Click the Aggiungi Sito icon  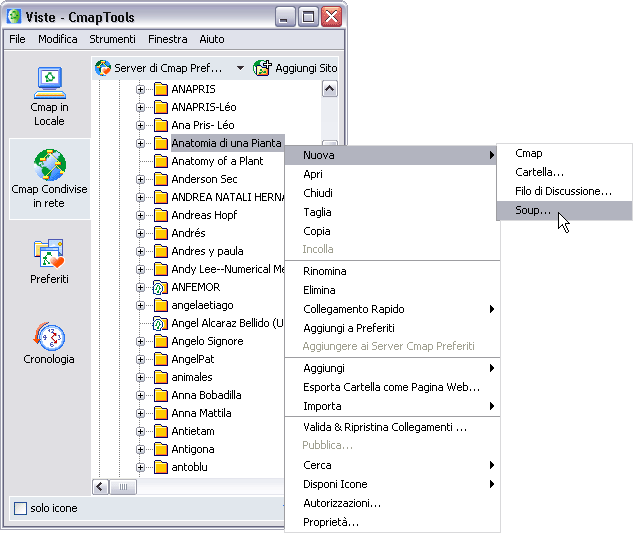coord(263,68)
